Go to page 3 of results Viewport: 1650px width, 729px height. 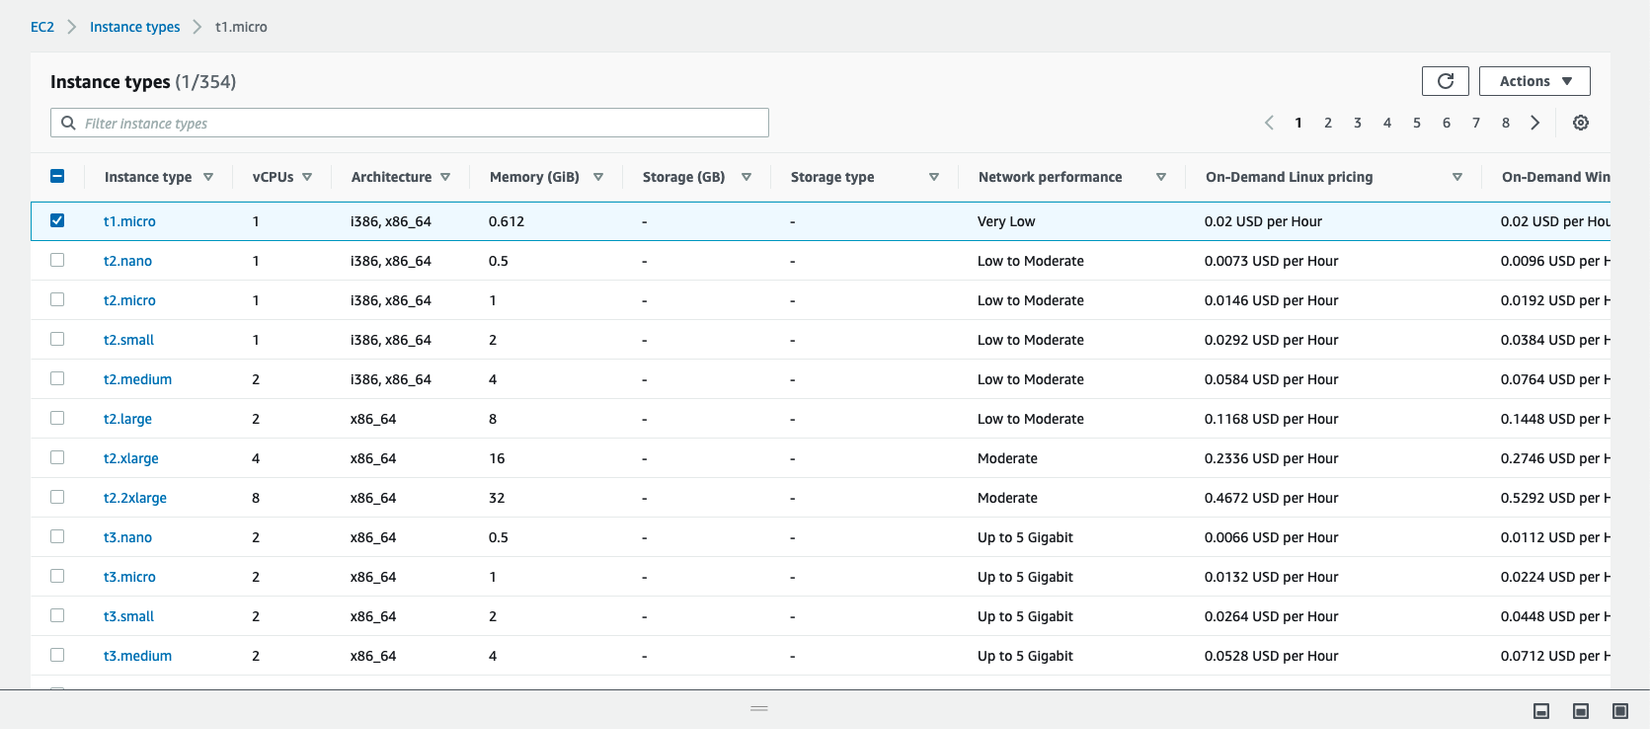[x=1357, y=123]
